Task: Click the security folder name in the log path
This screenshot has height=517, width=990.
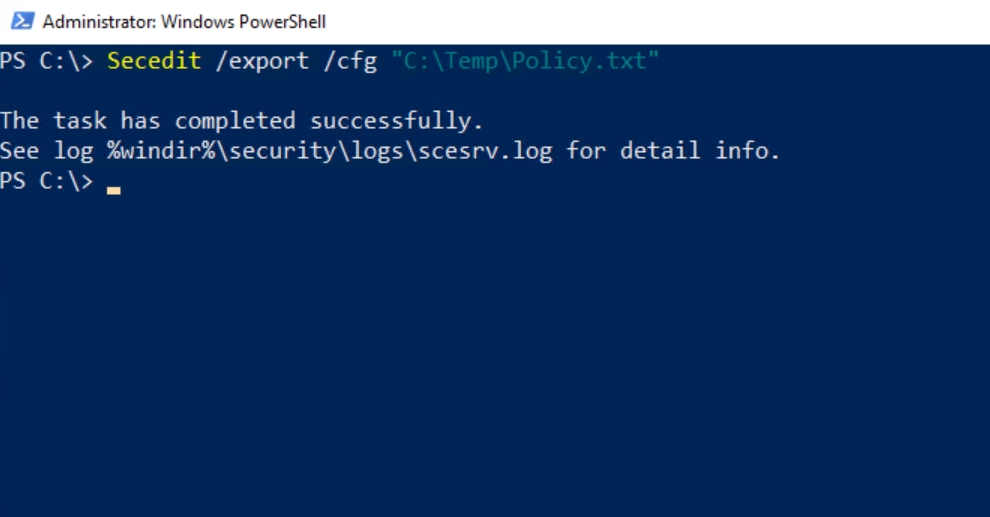Action: [x=275, y=151]
